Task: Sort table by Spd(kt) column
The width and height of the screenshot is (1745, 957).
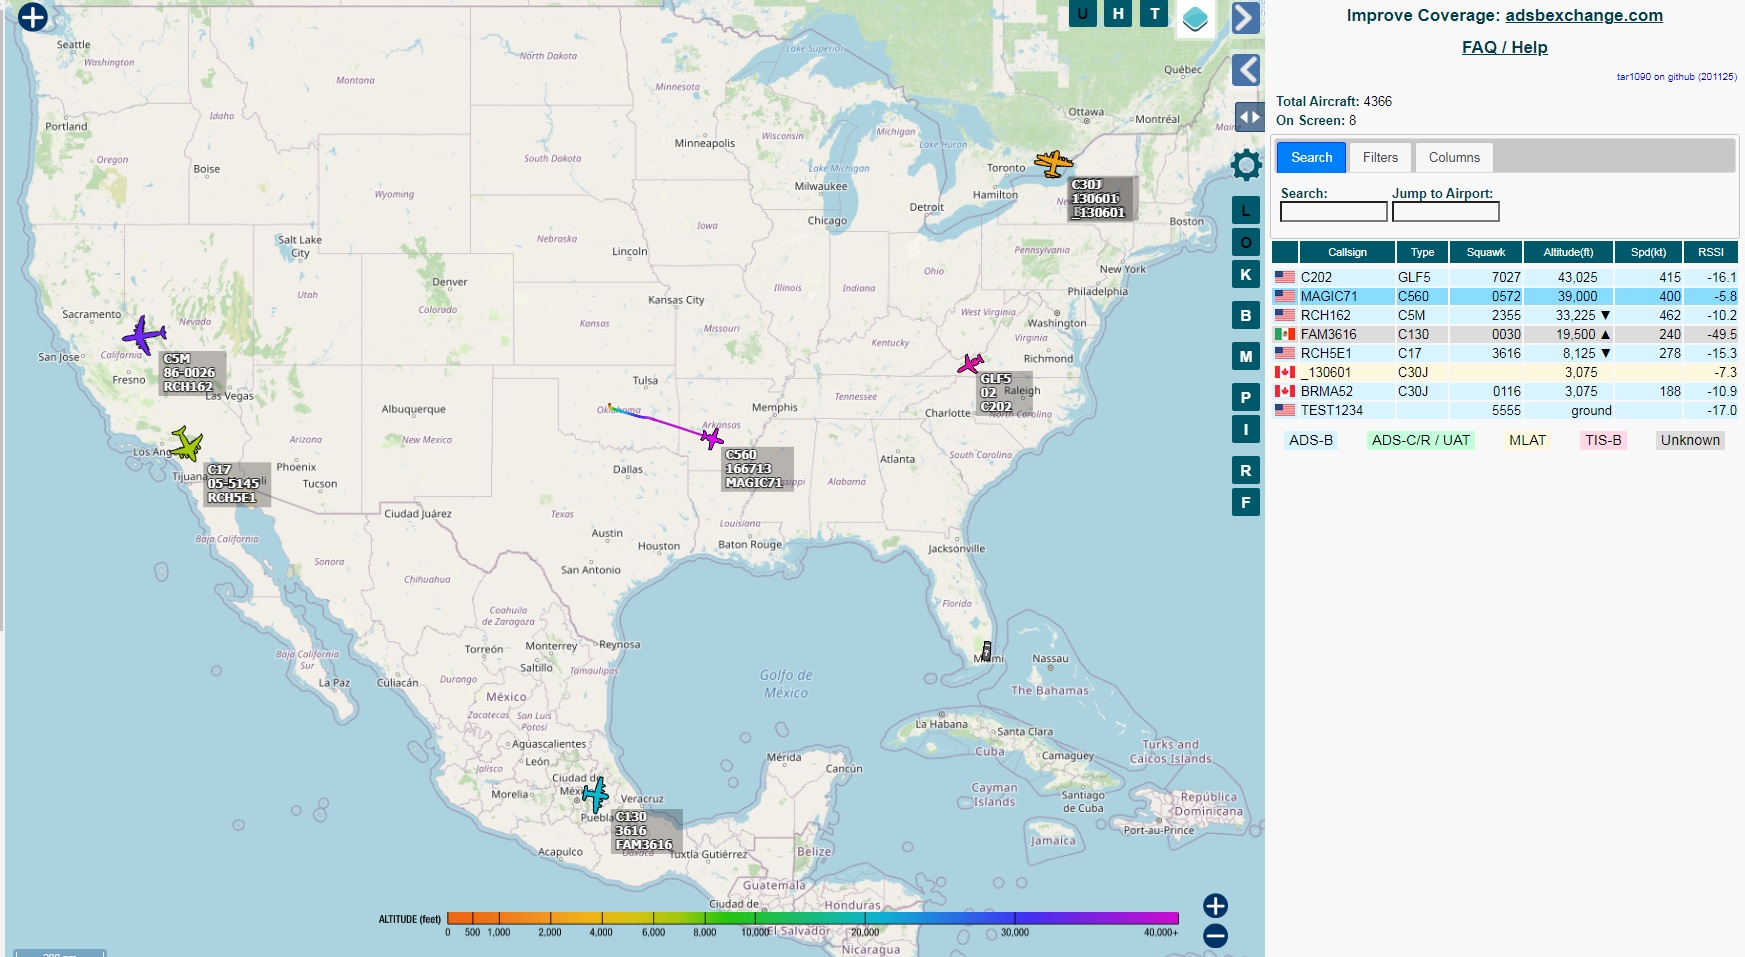Action: 1648,252
